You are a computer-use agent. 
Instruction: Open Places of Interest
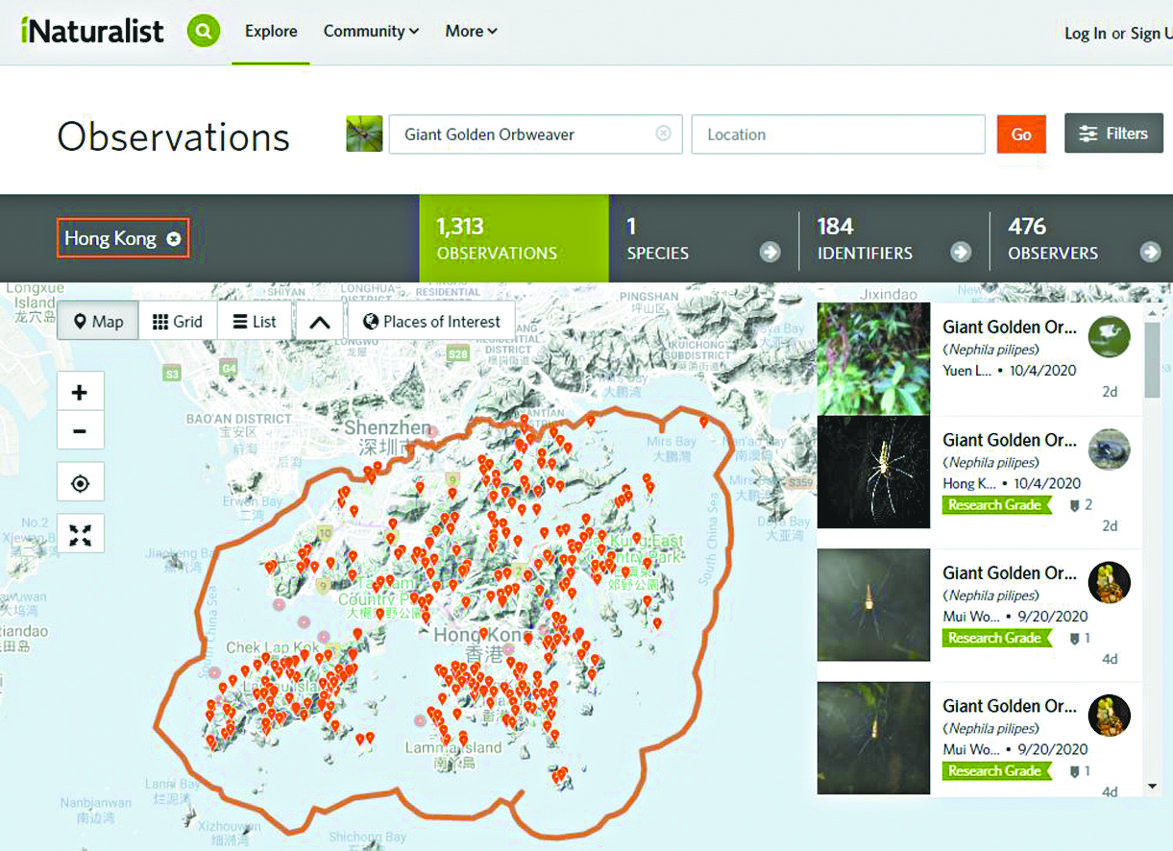click(x=432, y=322)
